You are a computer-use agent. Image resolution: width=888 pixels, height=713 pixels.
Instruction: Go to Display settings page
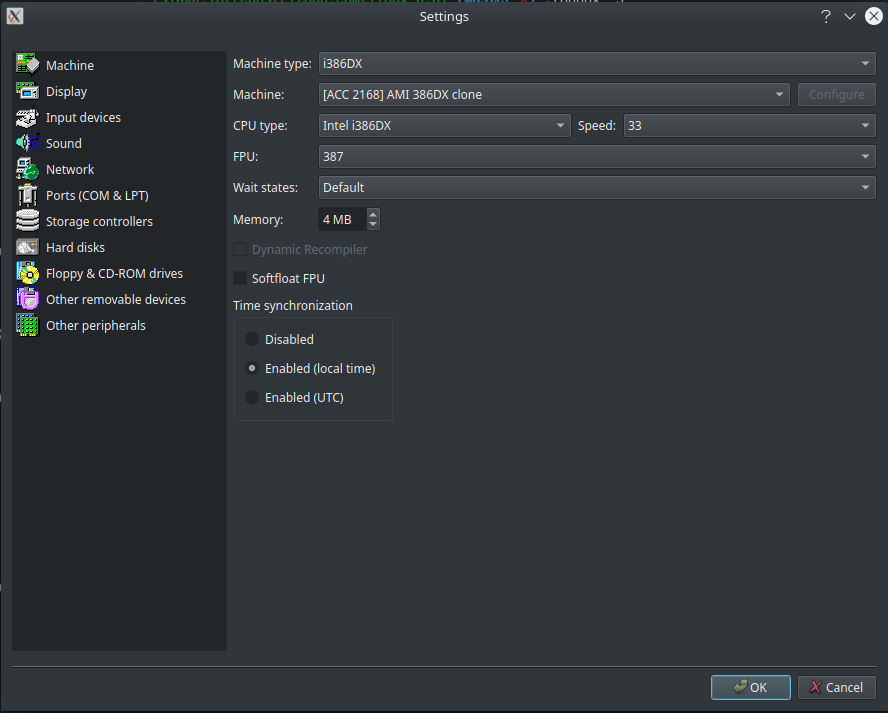(66, 91)
